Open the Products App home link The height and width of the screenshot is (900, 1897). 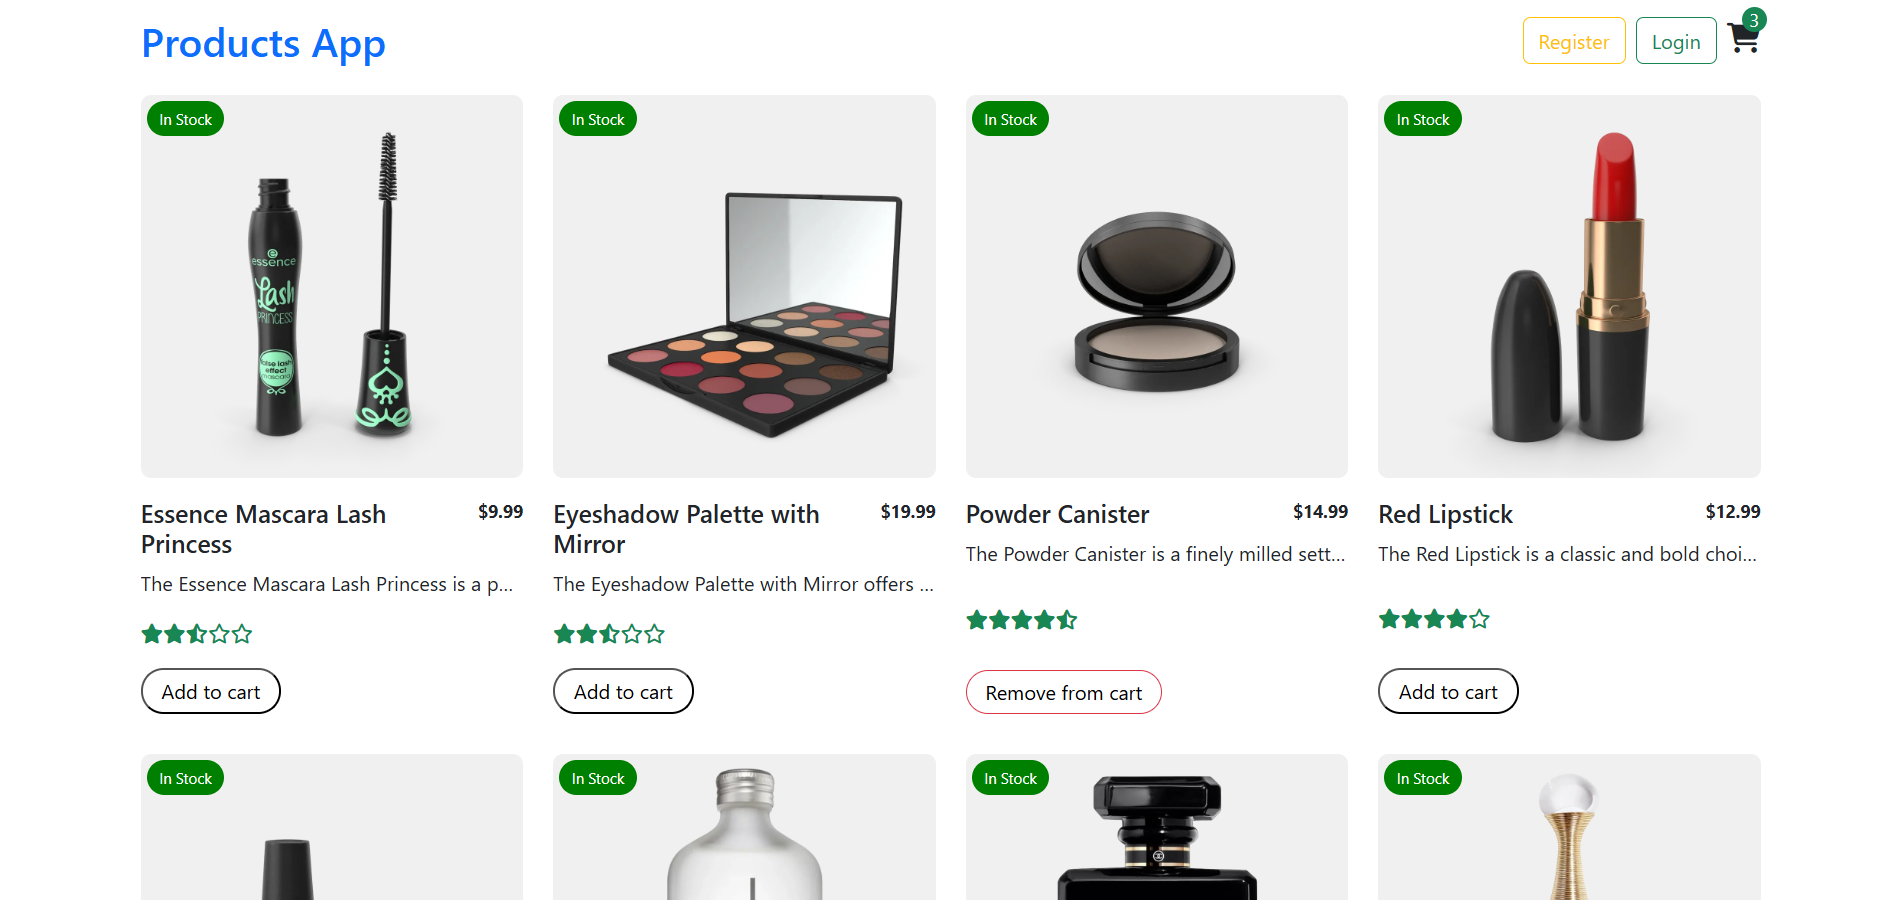click(263, 43)
